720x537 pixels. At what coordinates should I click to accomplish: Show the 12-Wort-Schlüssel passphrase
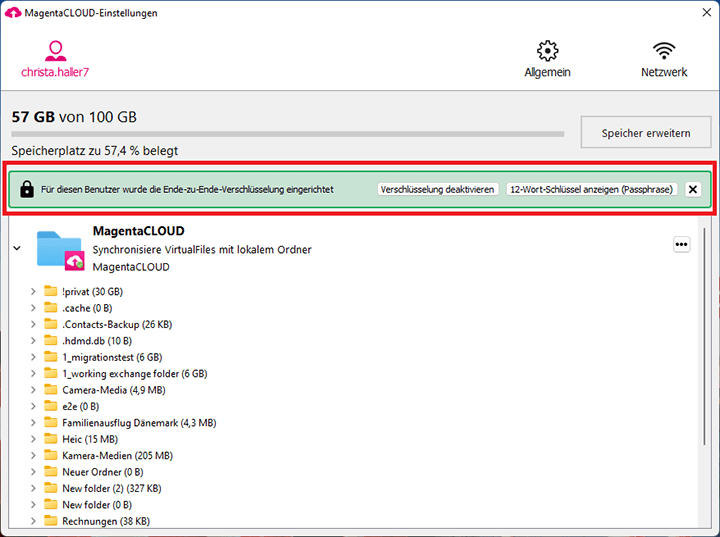click(x=592, y=189)
